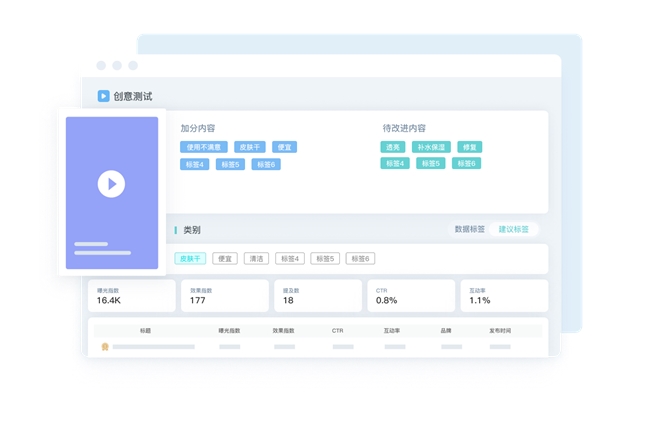Click the 品牌 column header in the table

tap(446, 330)
